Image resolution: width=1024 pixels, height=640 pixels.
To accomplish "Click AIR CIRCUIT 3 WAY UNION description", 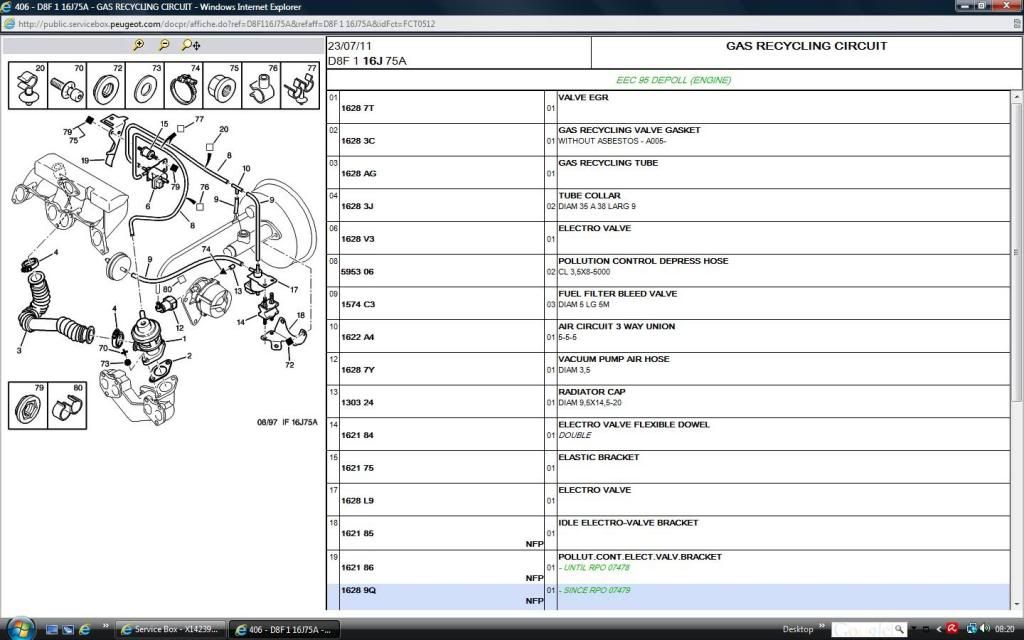I will (616, 327).
